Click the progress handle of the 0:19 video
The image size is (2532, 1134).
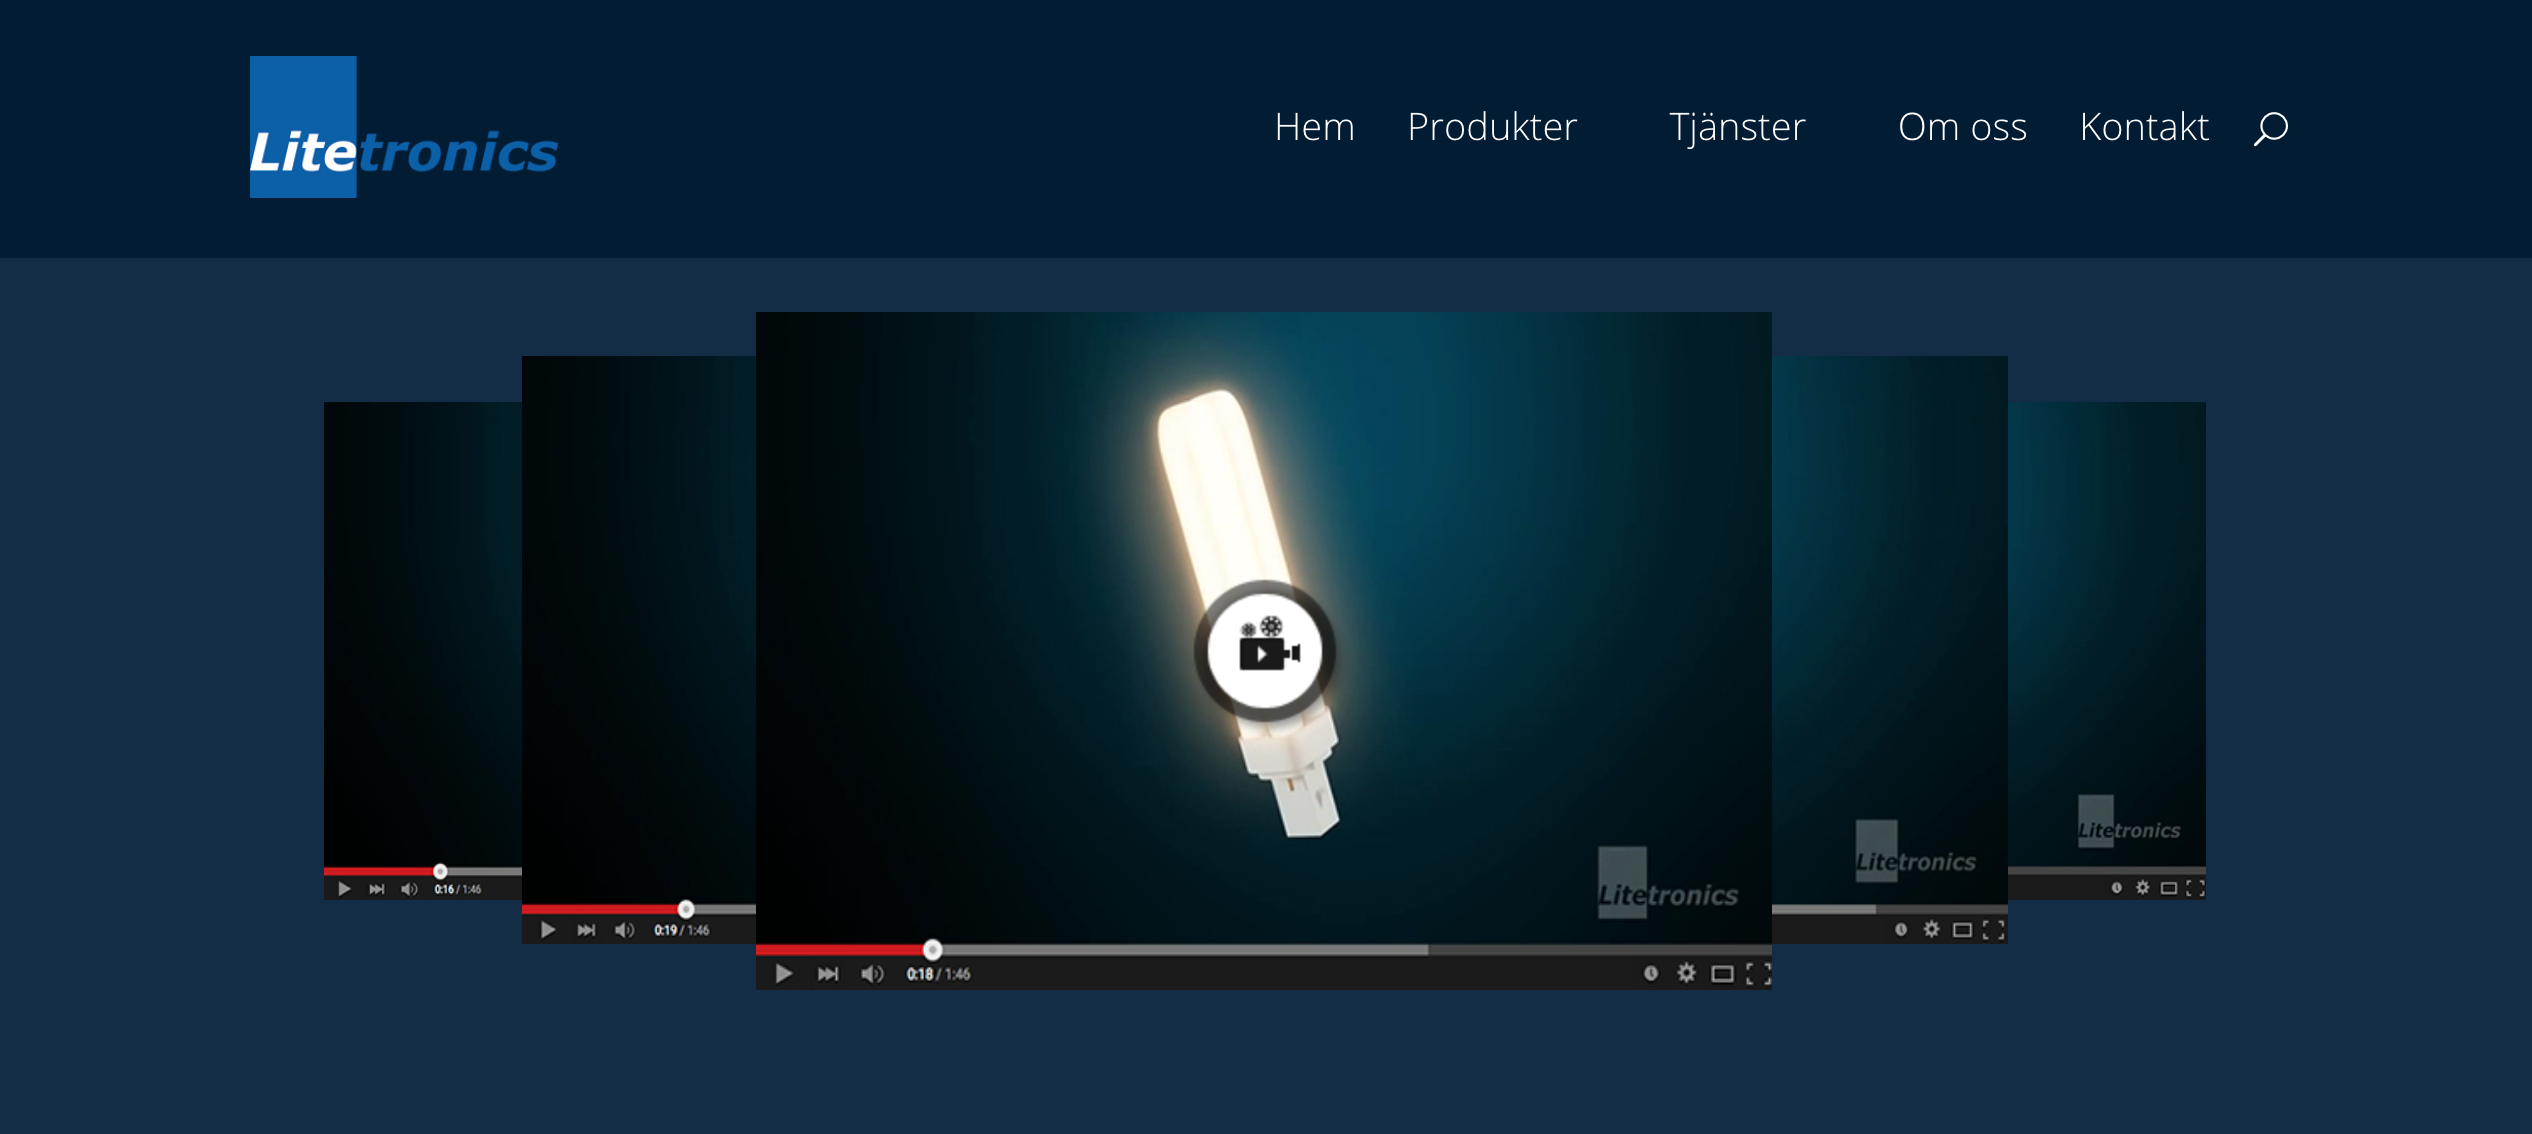coord(686,909)
